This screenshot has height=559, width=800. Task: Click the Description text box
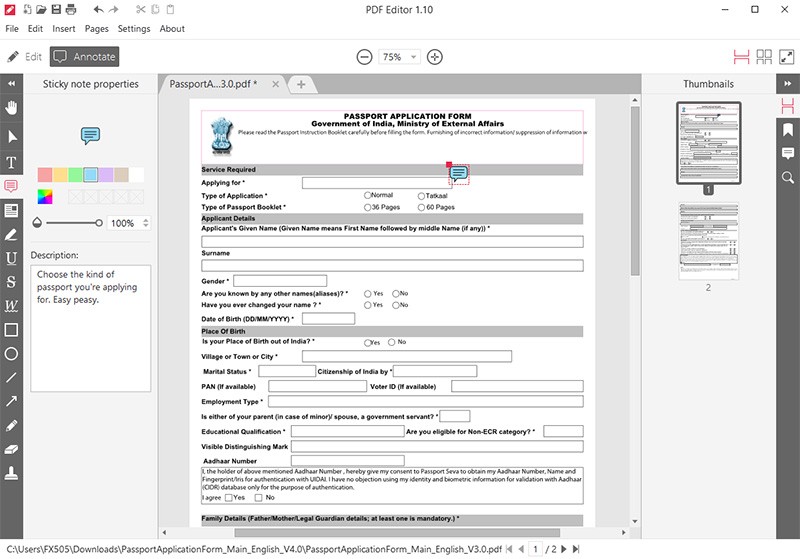click(x=91, y=328)
